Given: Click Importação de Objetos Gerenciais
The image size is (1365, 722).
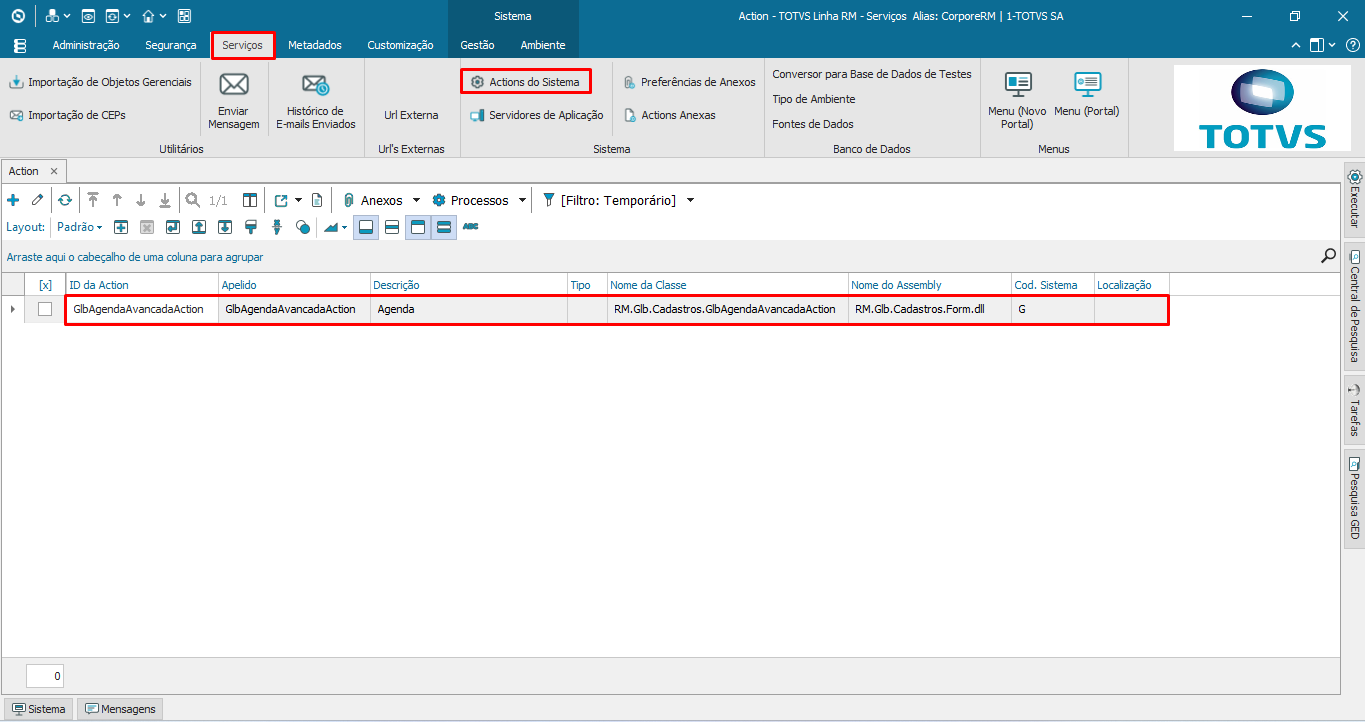Looking at the screenshot, I should pyautogui.click(x=100, y=82).
